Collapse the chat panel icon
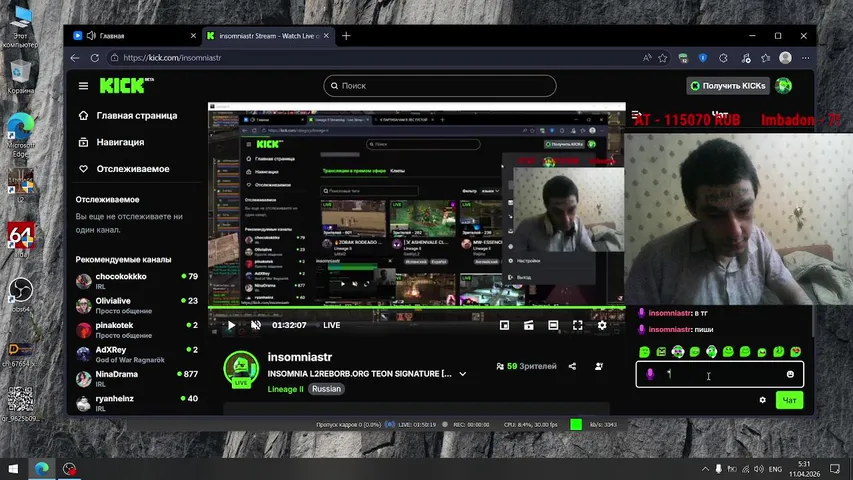Viewport: 853px width, 480px height. point(636,115)
